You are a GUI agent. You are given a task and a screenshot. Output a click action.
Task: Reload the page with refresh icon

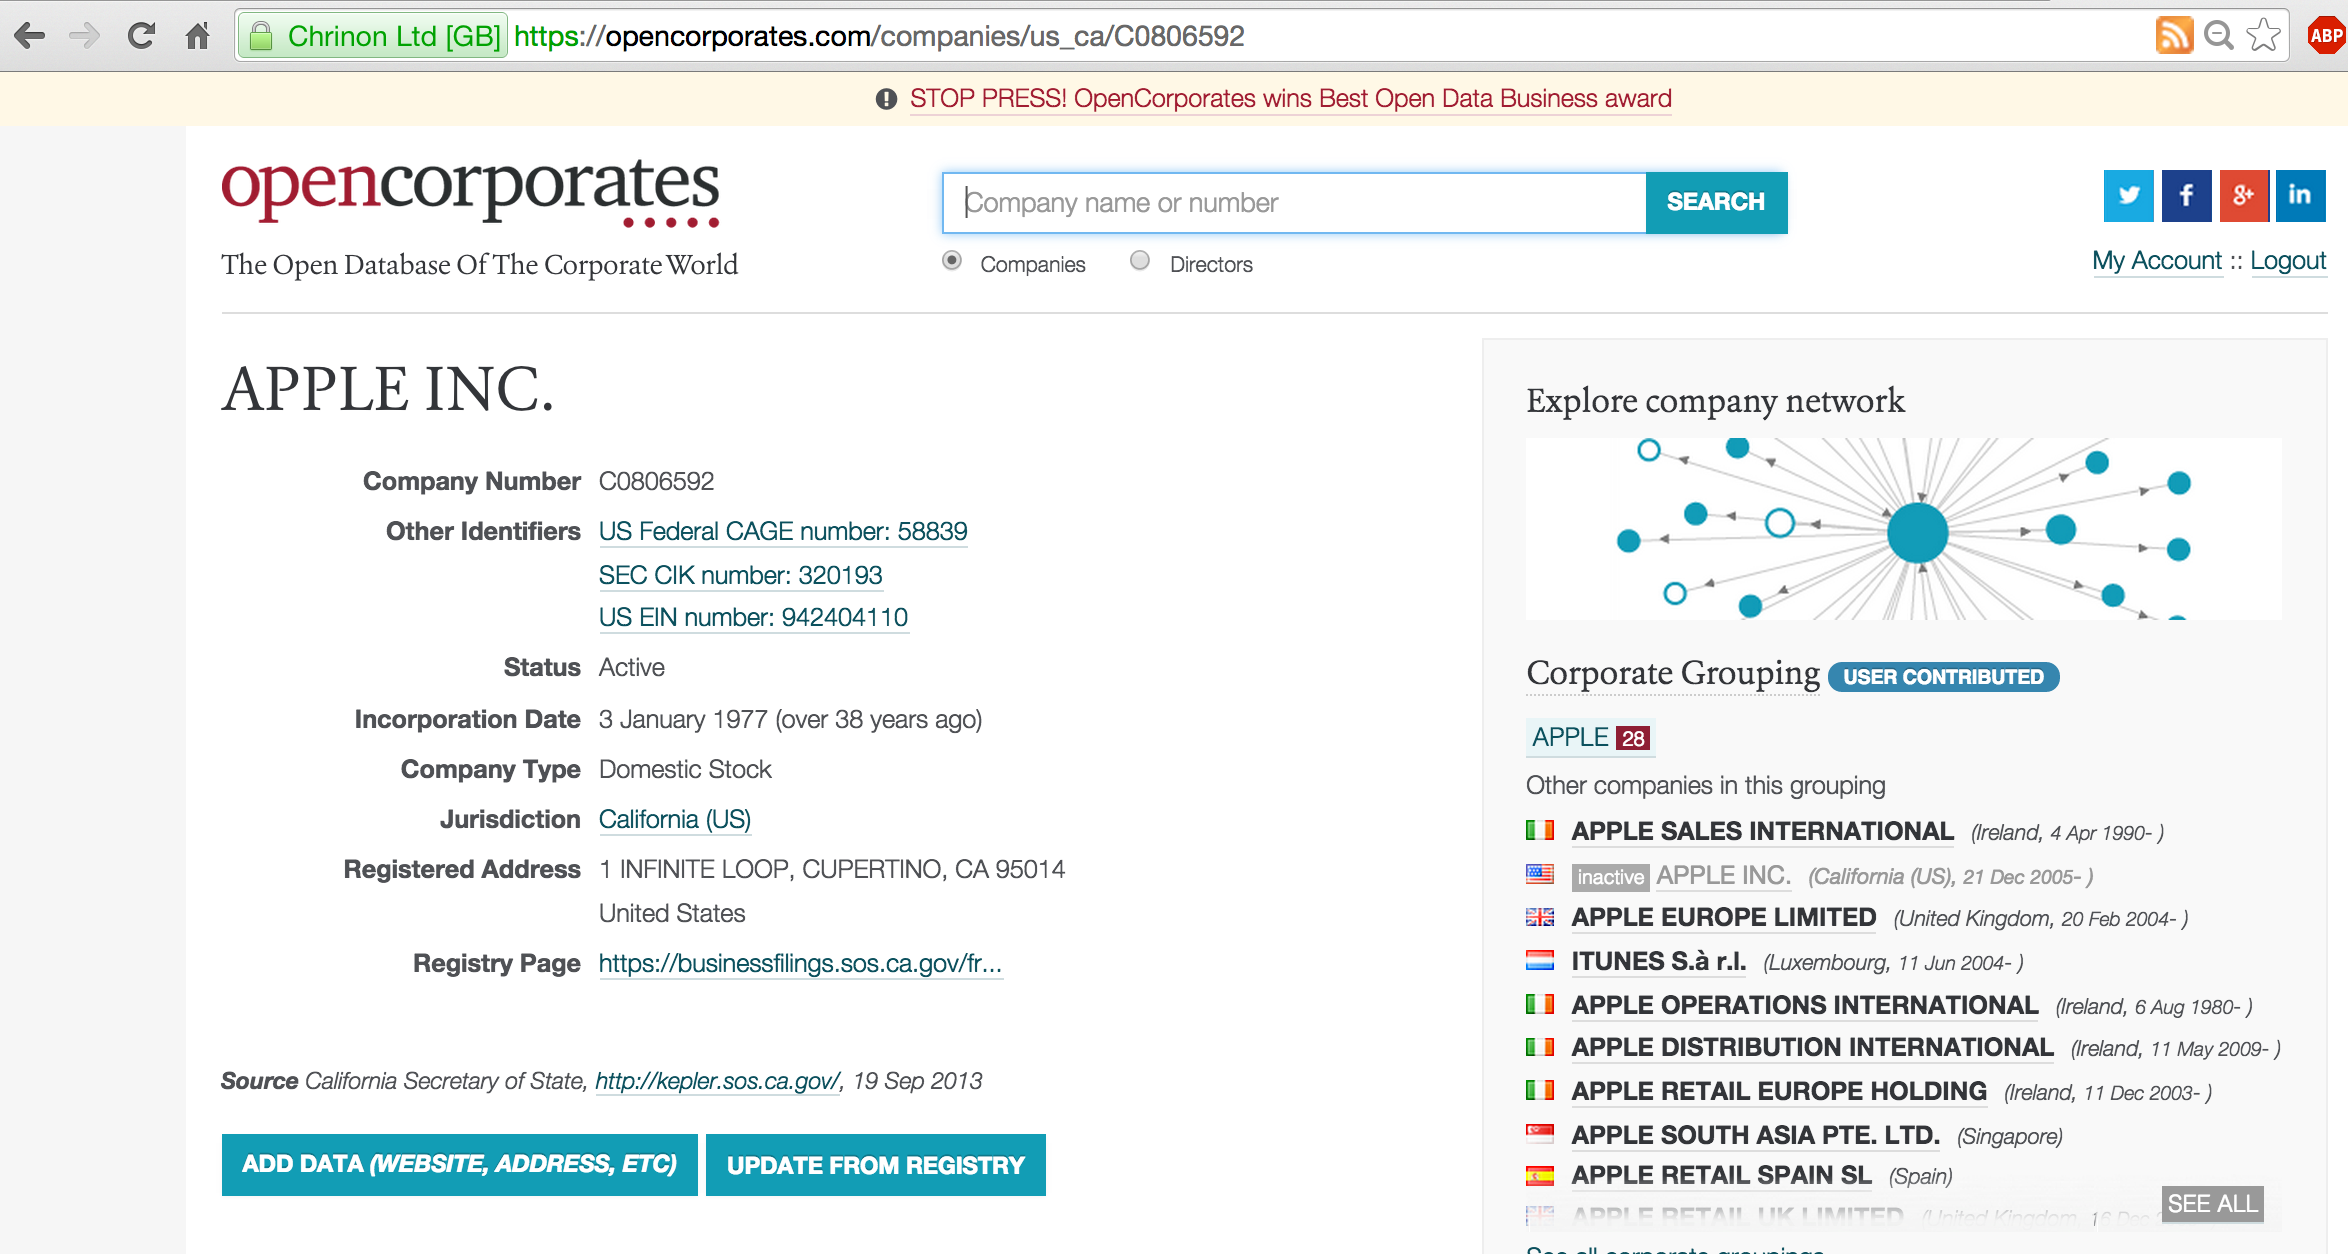[141, 36]
